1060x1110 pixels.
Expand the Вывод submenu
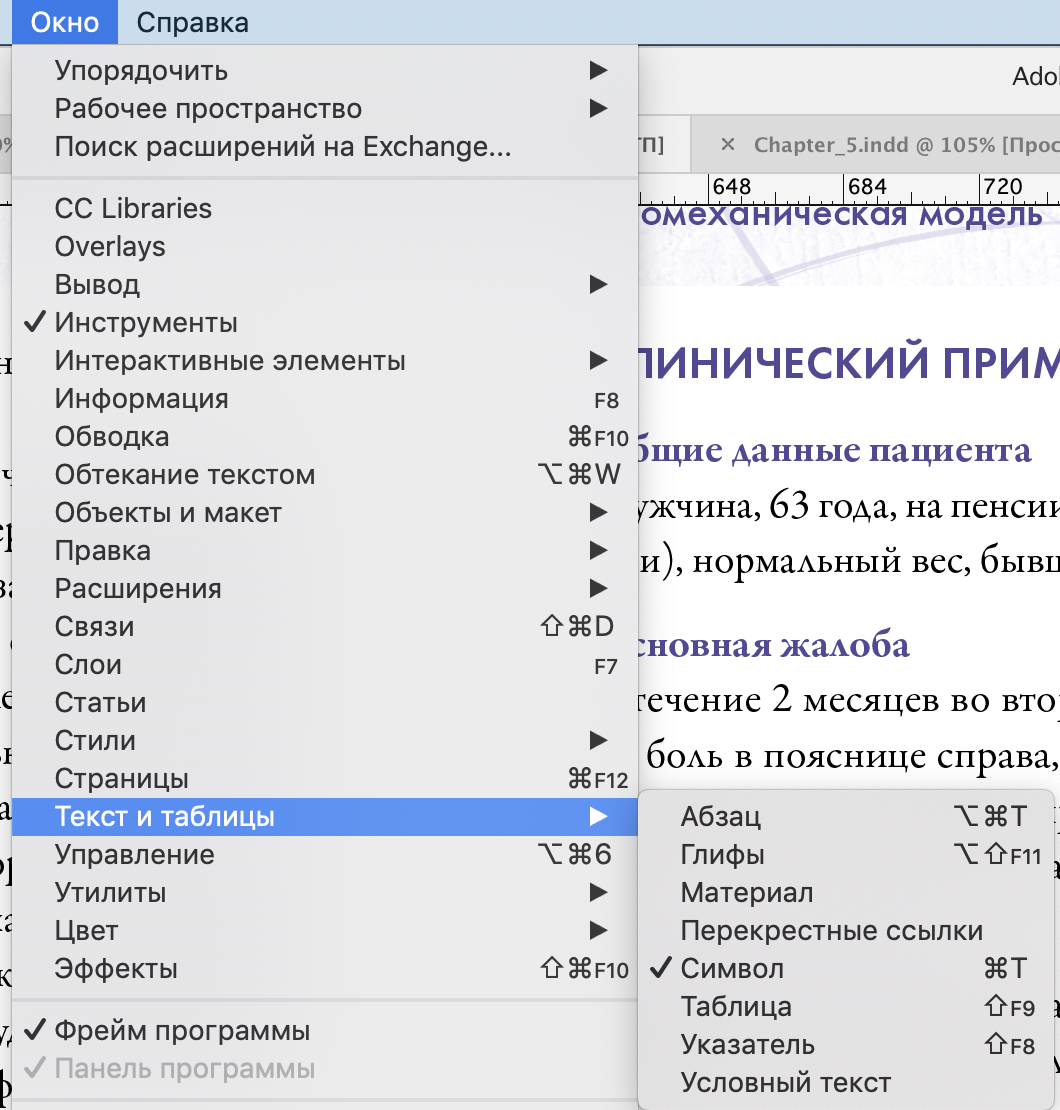(325, 285)
